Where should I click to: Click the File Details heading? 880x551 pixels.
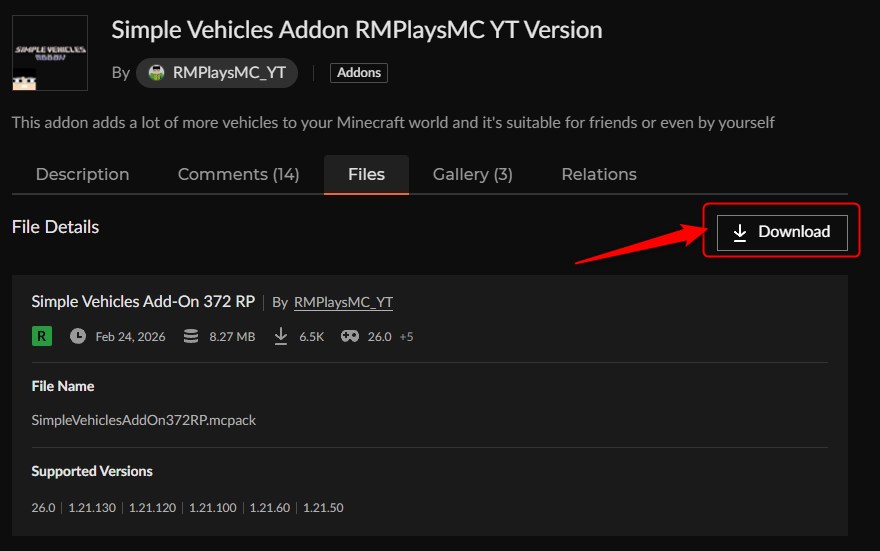pyautogui.click(x=56, y=227)
